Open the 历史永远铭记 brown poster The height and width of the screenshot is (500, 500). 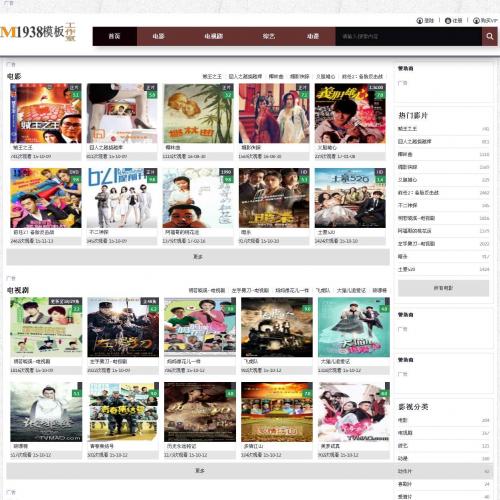[x=200, y=412]
